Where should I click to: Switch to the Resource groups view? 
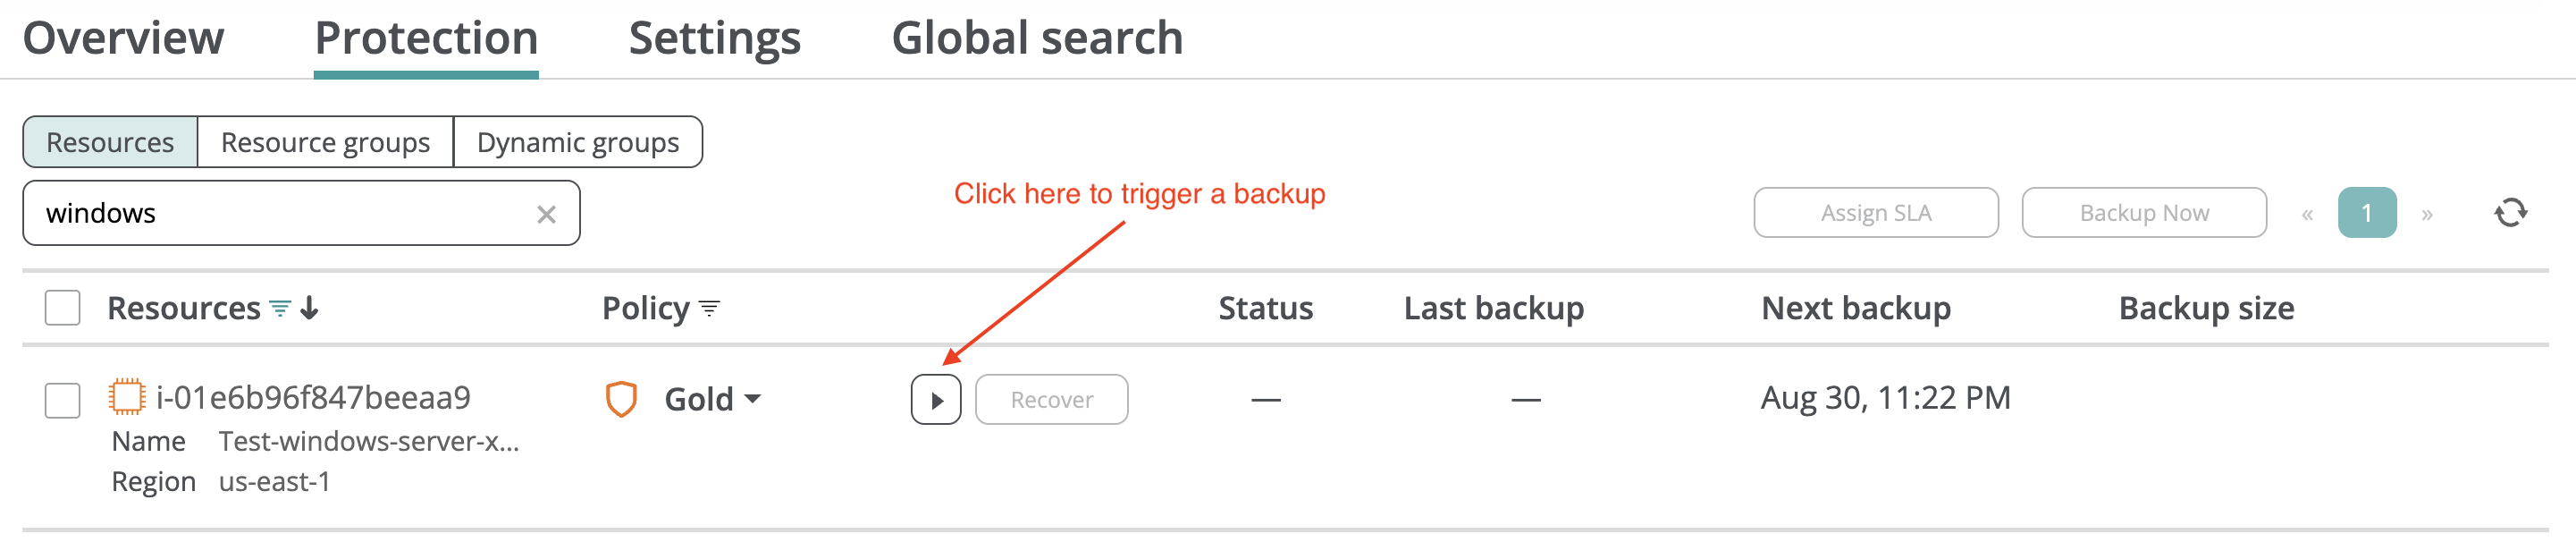[x=325, y=142]
